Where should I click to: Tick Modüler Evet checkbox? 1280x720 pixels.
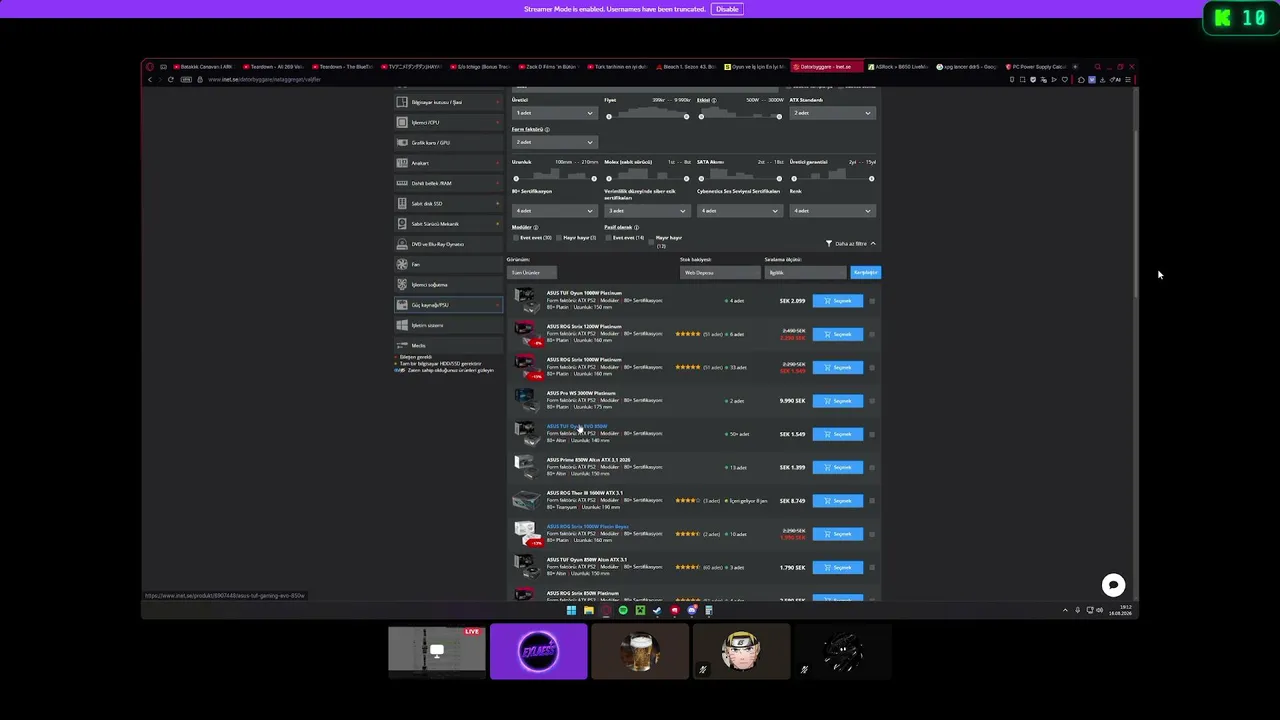click(x=516, y=238)
